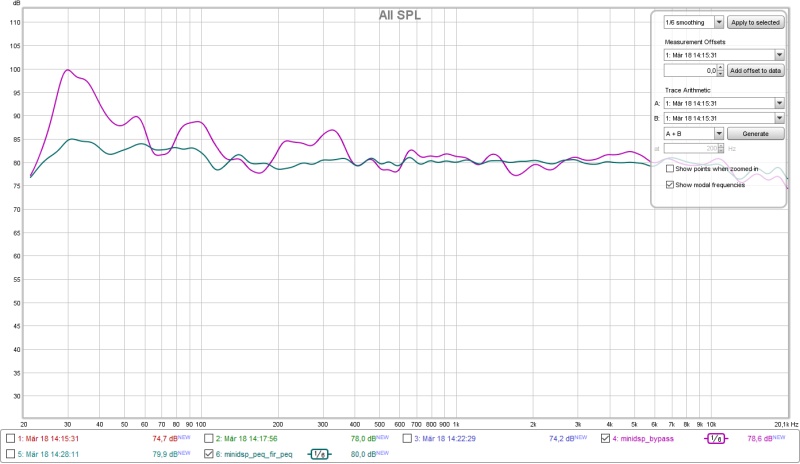The image size is (800, 464).
Task: Click the NEW marker beside 78,6 dB
Action: pos(789,438)
